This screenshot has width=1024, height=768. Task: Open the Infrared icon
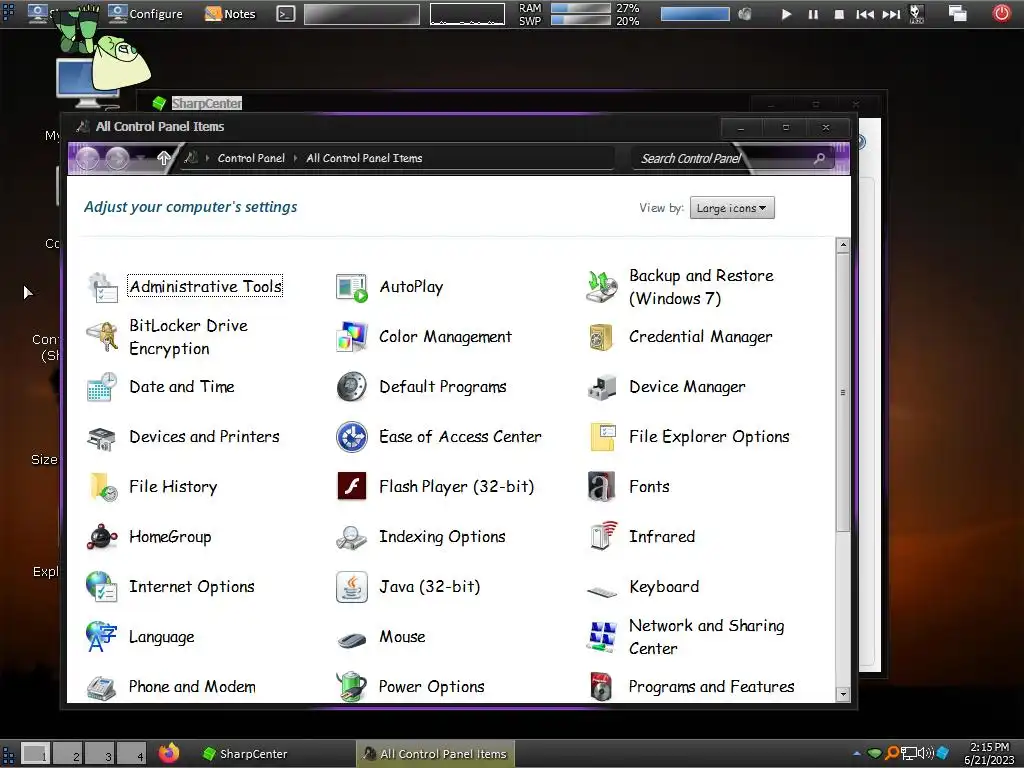point(601,537)
